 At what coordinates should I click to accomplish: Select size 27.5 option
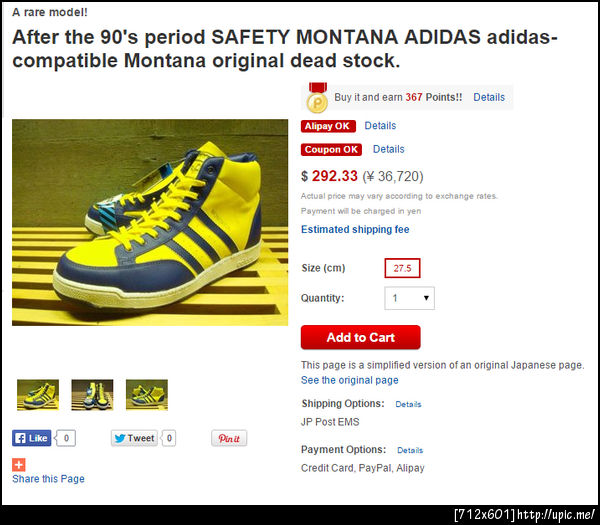pyautogui.click(x=402, y=268)
